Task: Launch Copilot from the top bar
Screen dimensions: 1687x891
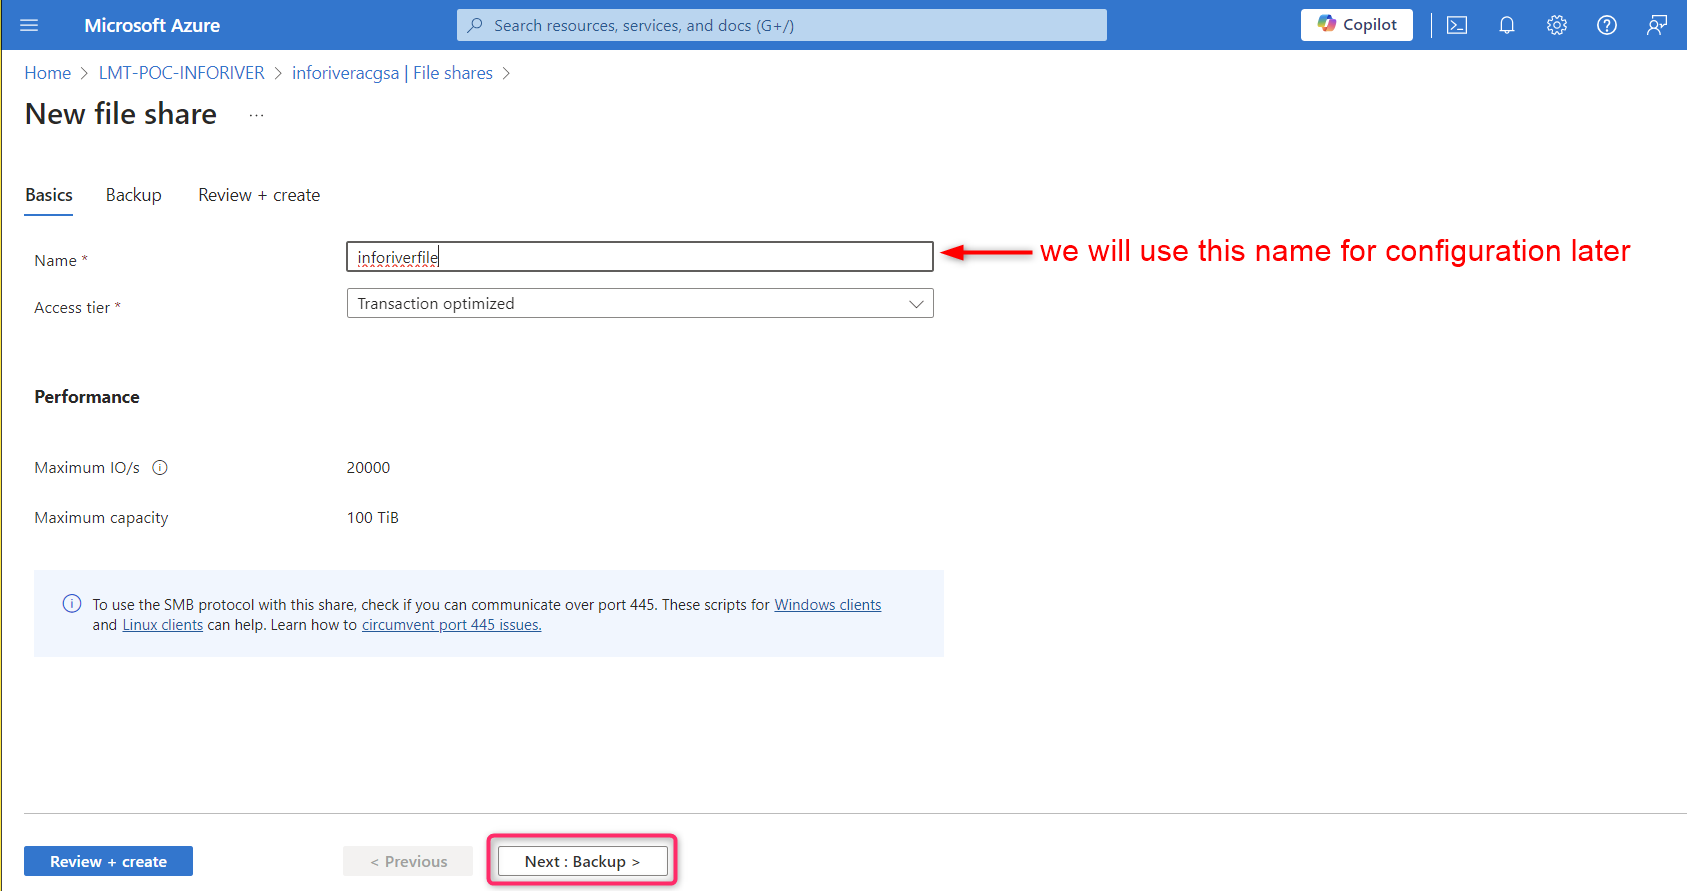Action: (x=1356, y=25)
